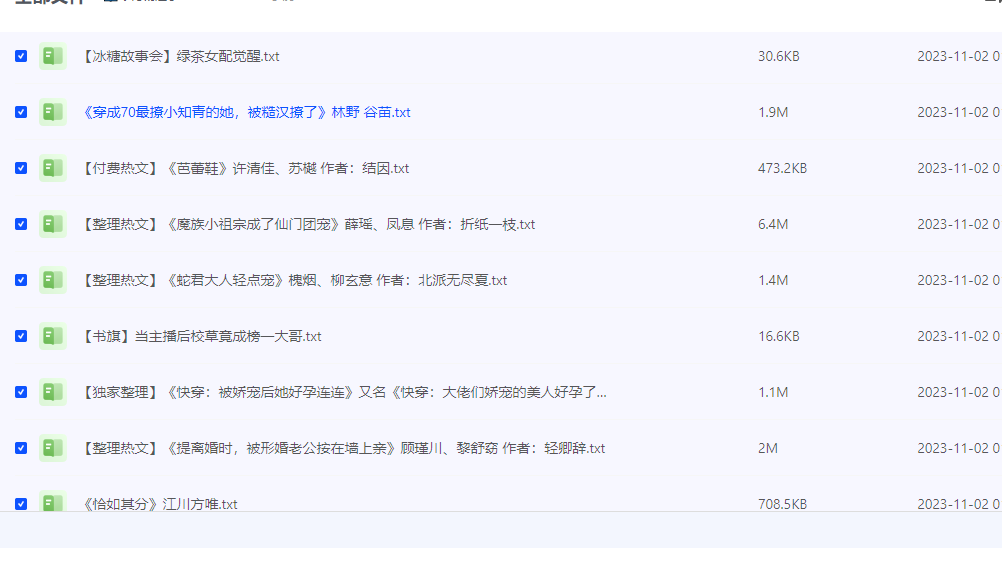The width and height of the screenshot is (1002, 572).
Task: Click the file icon next to 《快穿：被娇宠后她好孕连连》
Action: (x=52, y=393)
